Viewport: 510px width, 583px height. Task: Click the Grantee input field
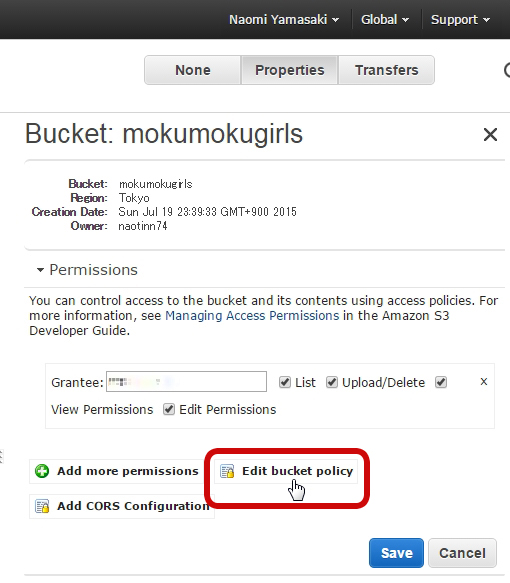coord(186,381)
